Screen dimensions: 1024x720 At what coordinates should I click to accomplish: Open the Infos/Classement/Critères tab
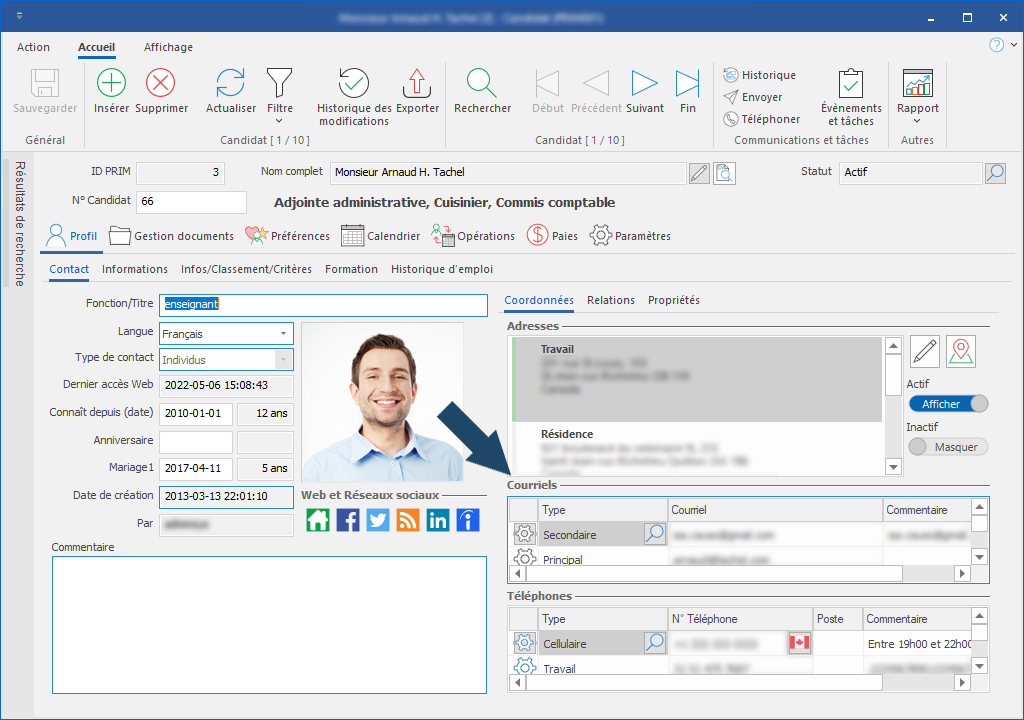click(x=246, y=269)
